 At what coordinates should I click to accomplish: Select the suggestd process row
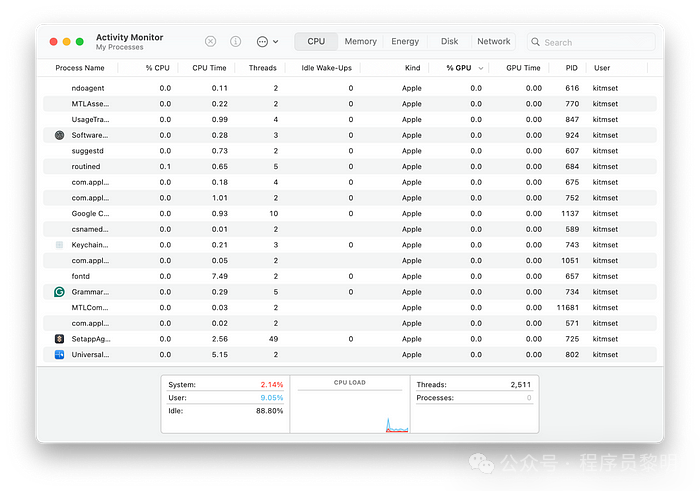point(350,151)
